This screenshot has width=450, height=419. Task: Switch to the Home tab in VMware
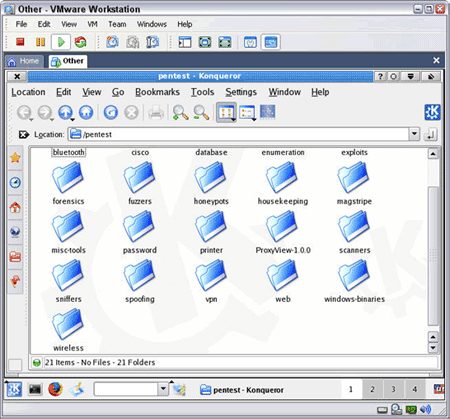24,61
